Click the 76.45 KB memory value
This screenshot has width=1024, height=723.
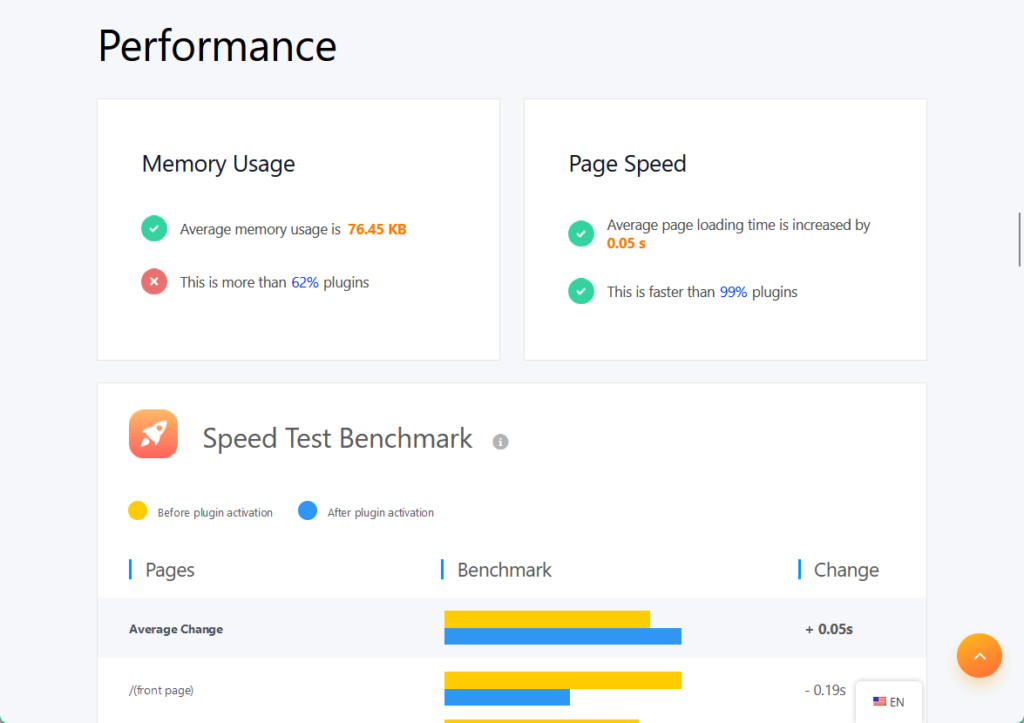(x=377, y=229)
